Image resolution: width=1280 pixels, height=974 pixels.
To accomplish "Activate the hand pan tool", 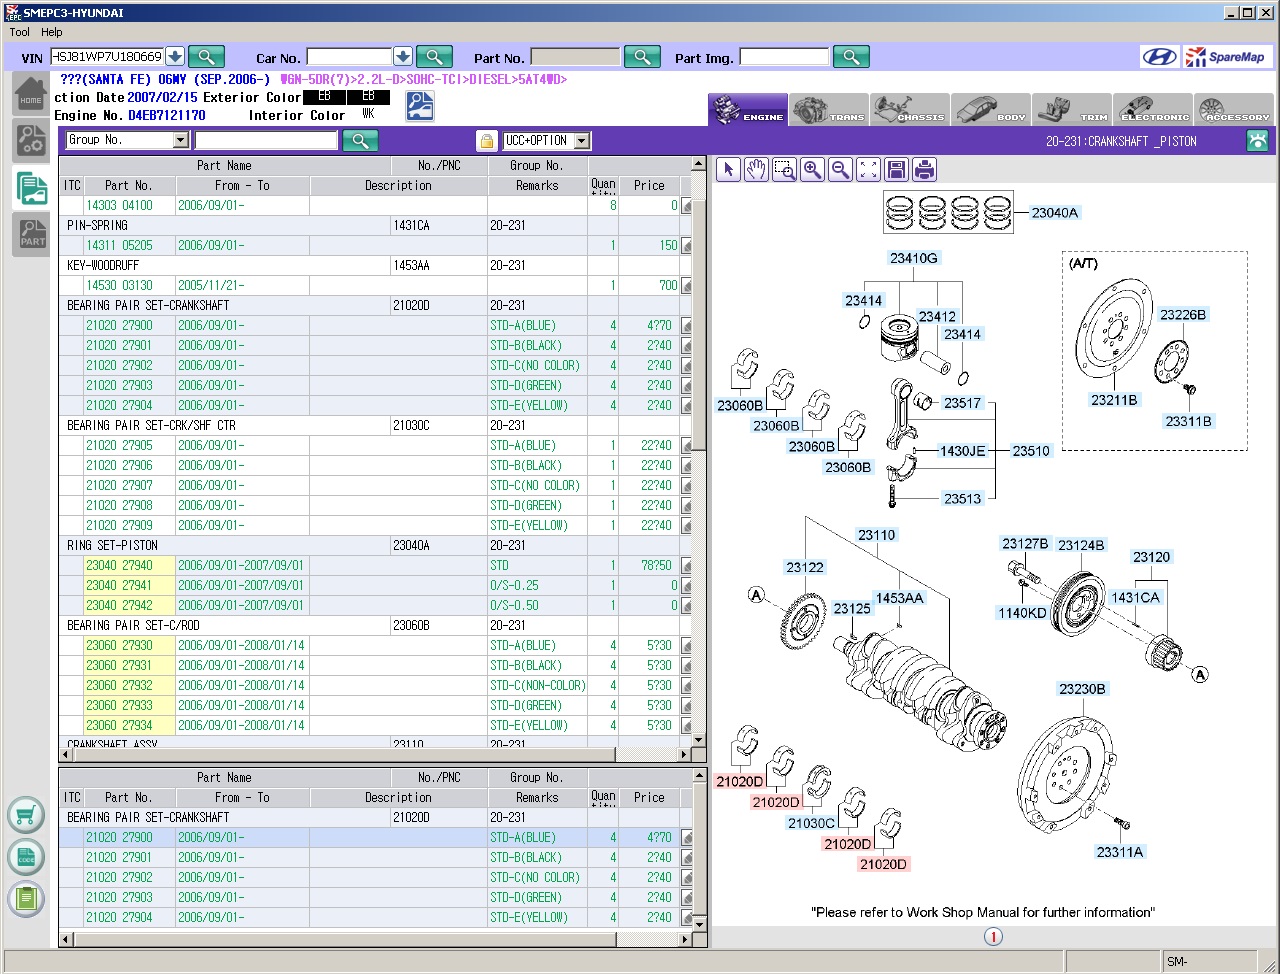I will [x=756, y=170].
